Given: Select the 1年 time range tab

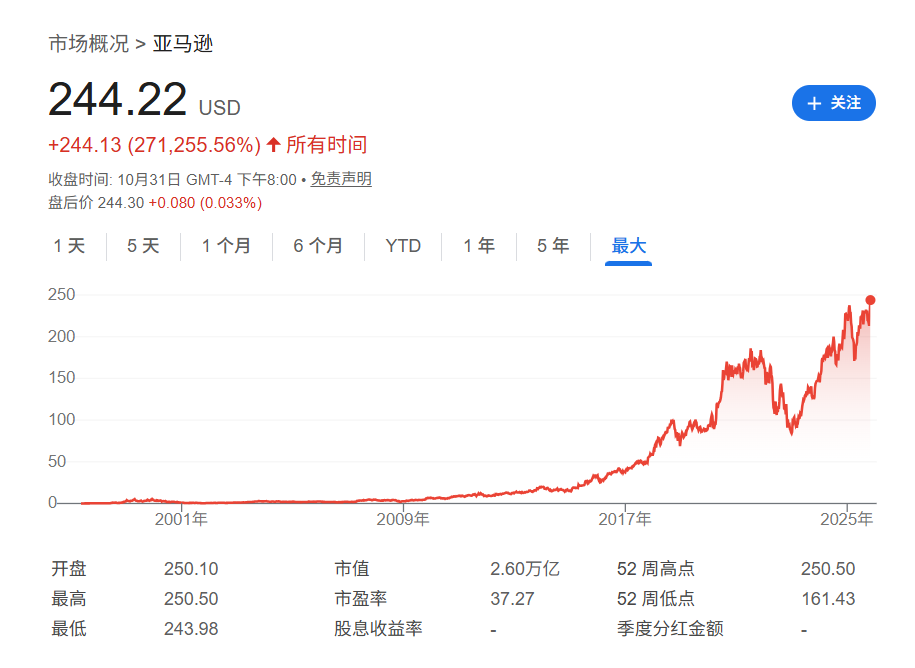Looking at the screenshot, I should 478,245.
